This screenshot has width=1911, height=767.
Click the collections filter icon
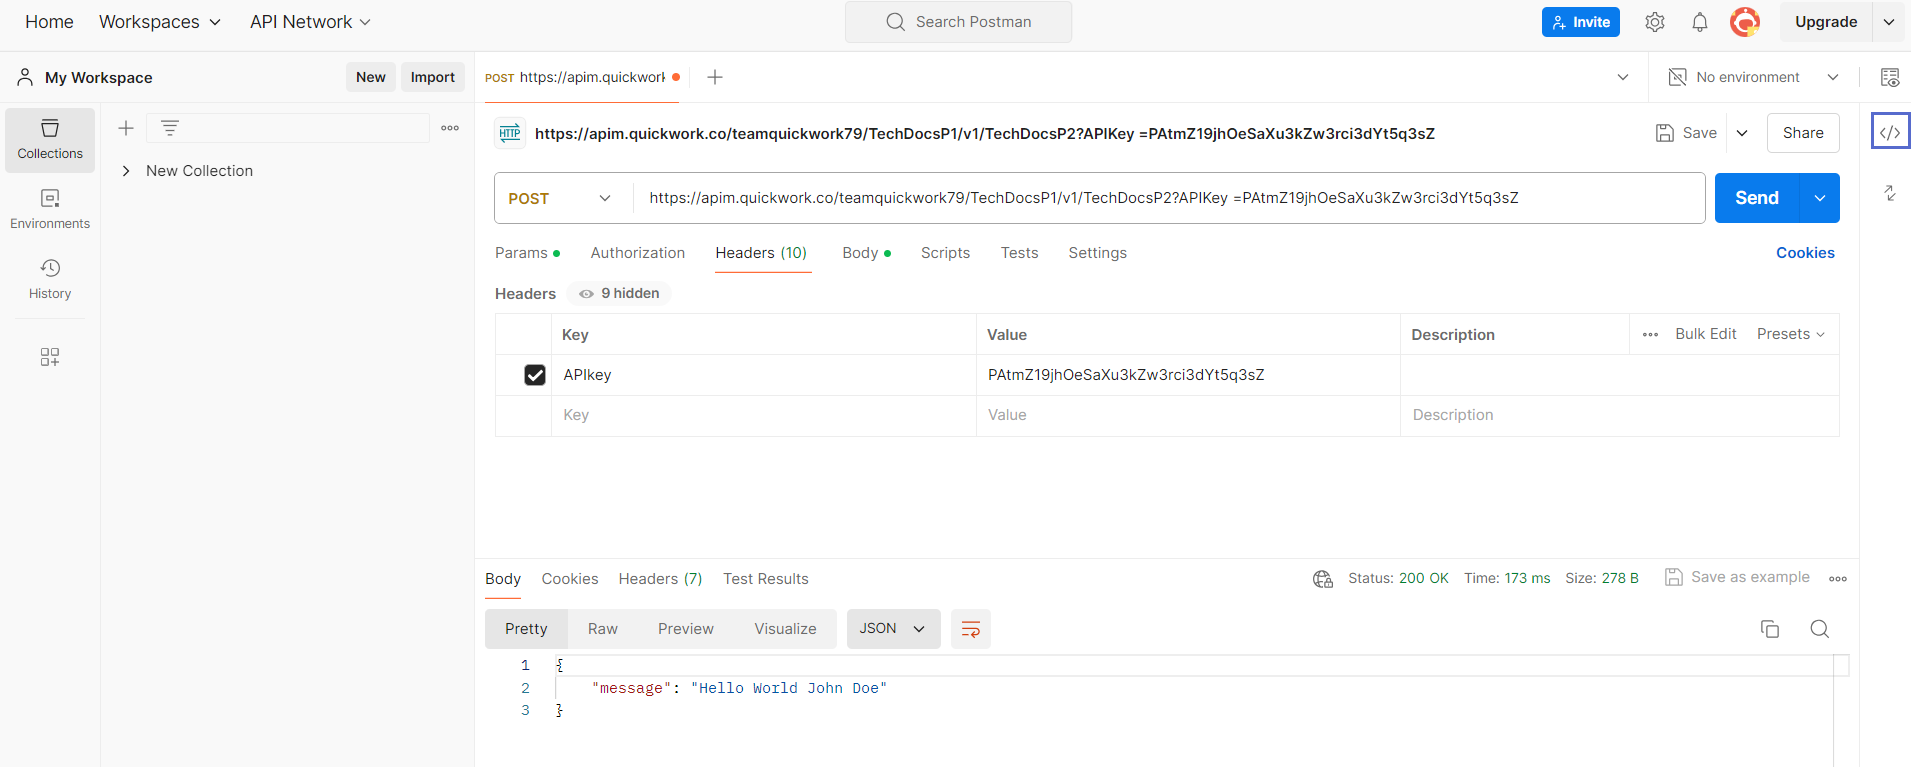(170, 128)
